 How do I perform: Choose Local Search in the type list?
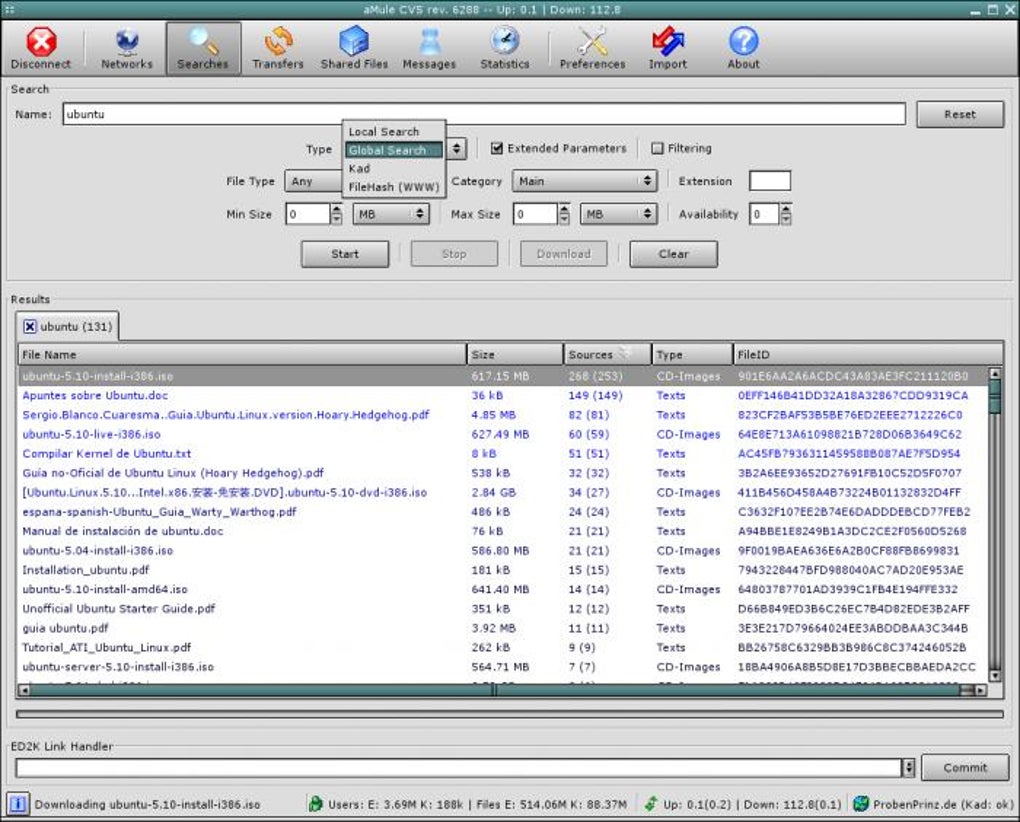pos(383,131)
